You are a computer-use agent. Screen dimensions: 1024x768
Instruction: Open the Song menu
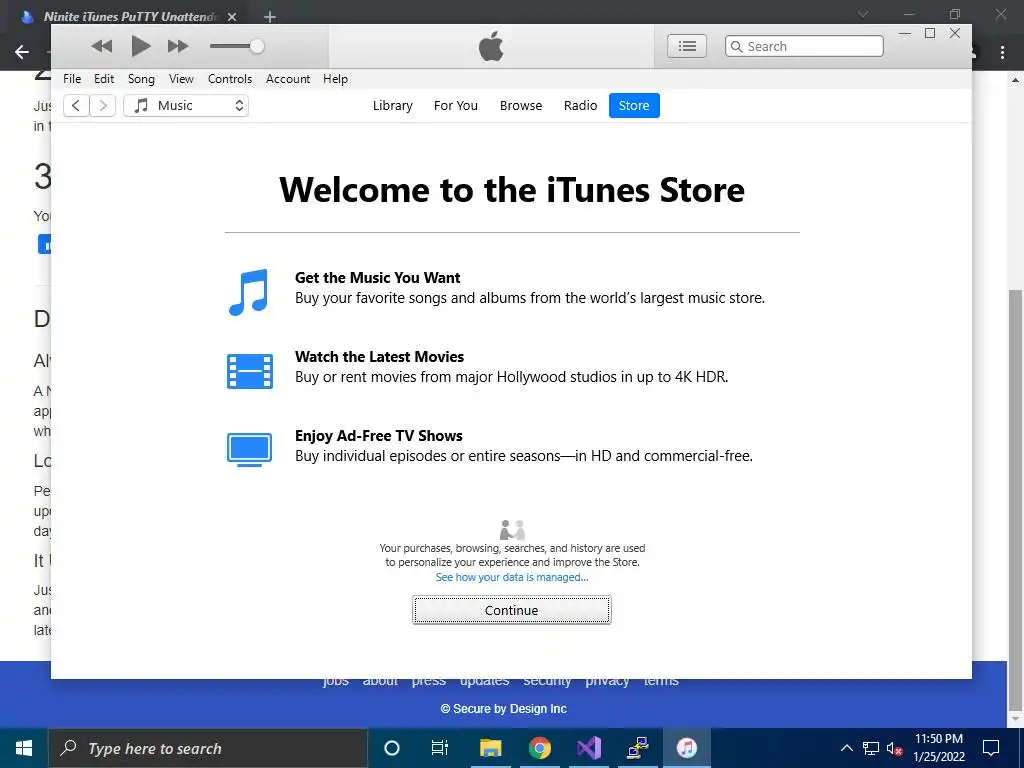(x=141, y=79)
